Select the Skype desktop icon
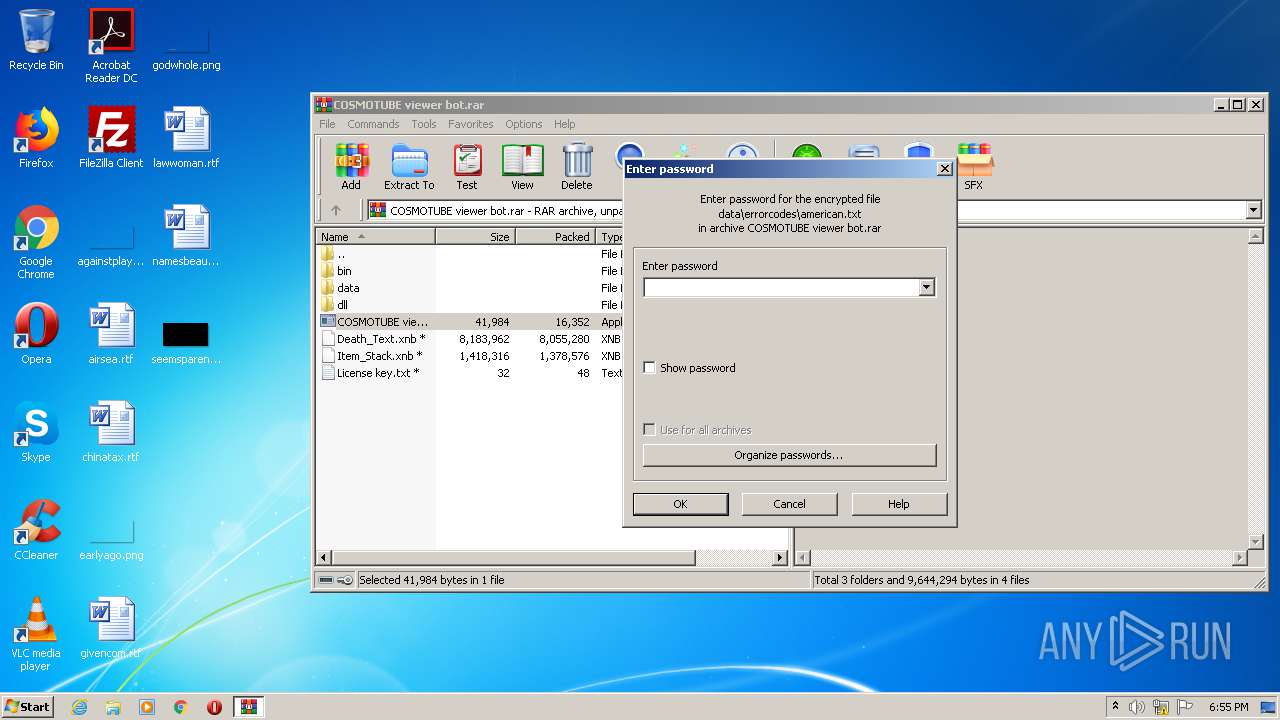This screenshot has height=720, width=1280. [36, 432]
